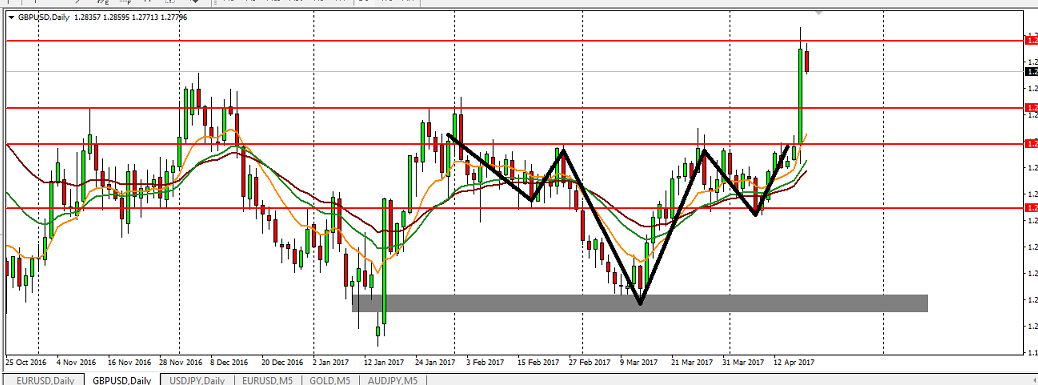Click the 20 Dec 2016 date label
This screenshot has width=1038, height=385.
[283, 363]
